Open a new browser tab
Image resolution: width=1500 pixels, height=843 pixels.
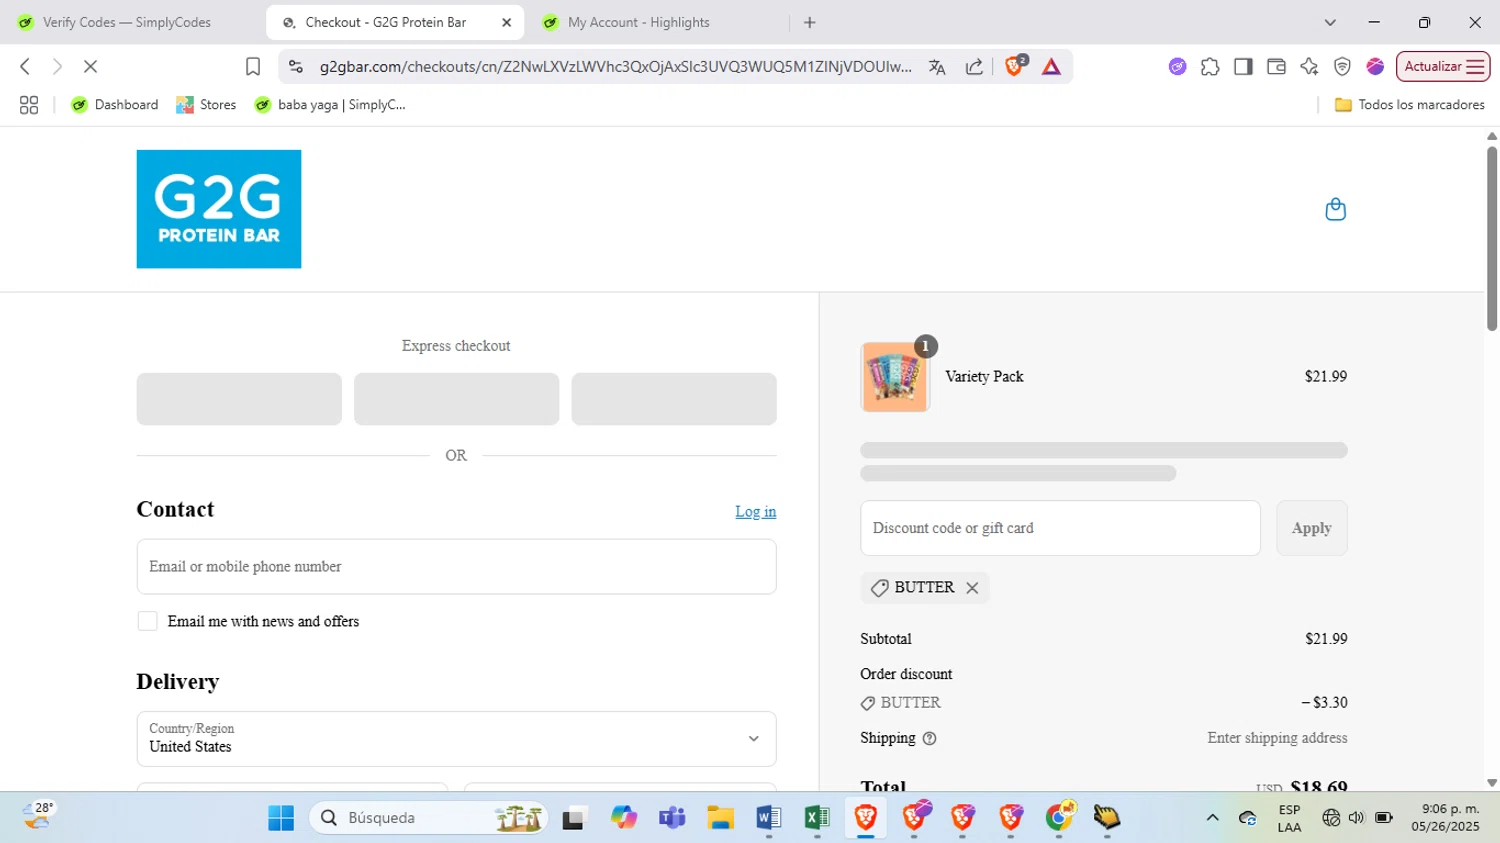pos(810,22)
